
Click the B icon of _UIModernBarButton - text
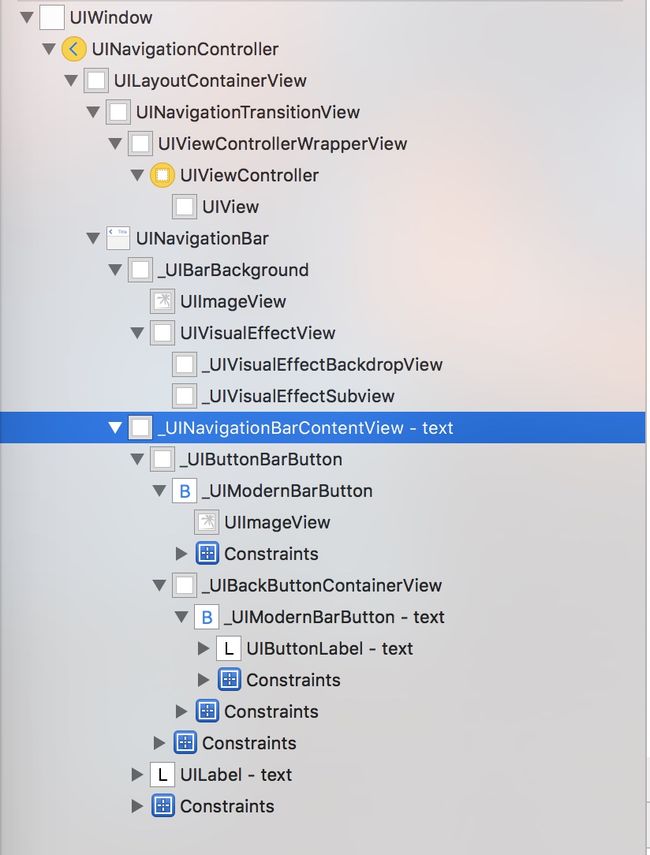[x=207, y=617]
